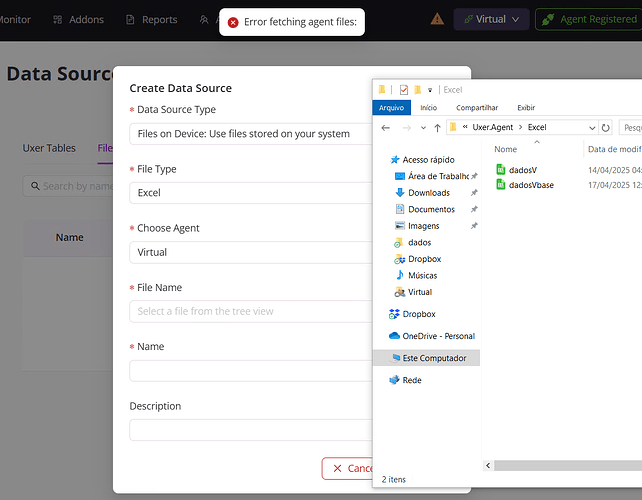Refresh the explorer folder view
The height and width of the screenshot is (500, 642).
click(x=605, y=128)
